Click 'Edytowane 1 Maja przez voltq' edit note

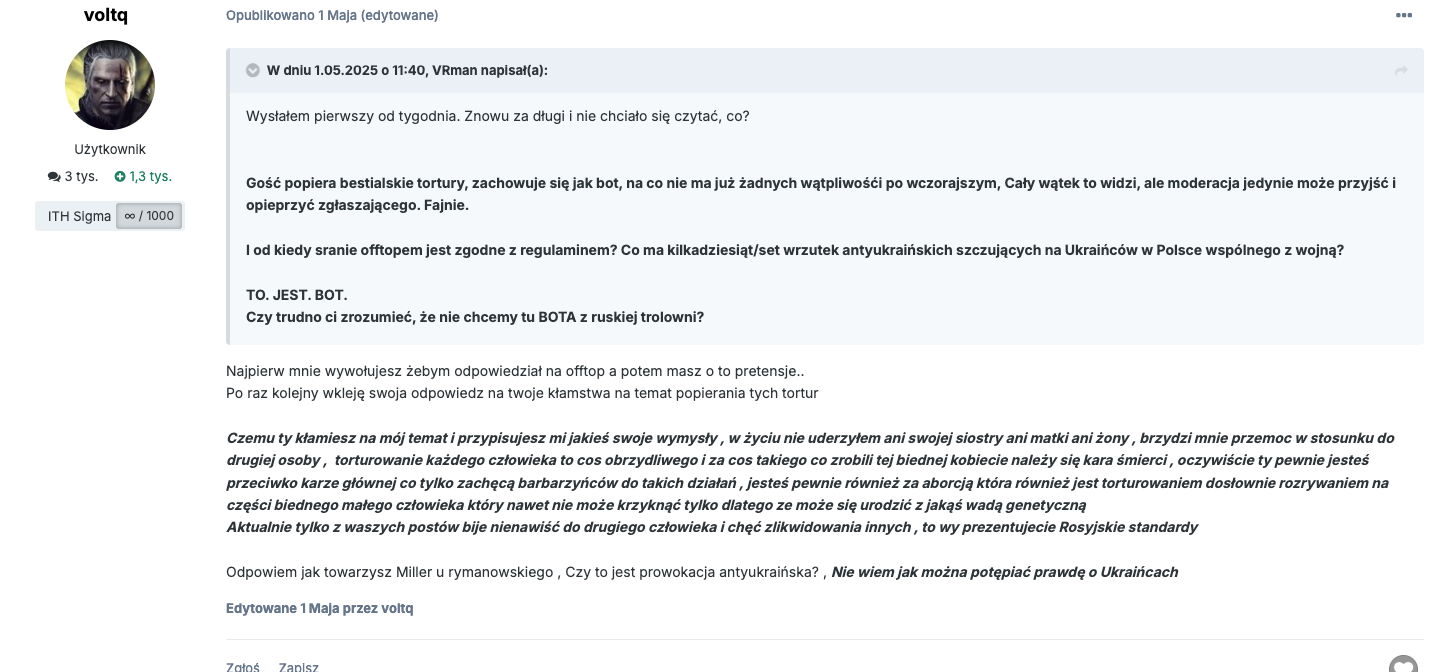pyautogui.click(x=319, y=608)
